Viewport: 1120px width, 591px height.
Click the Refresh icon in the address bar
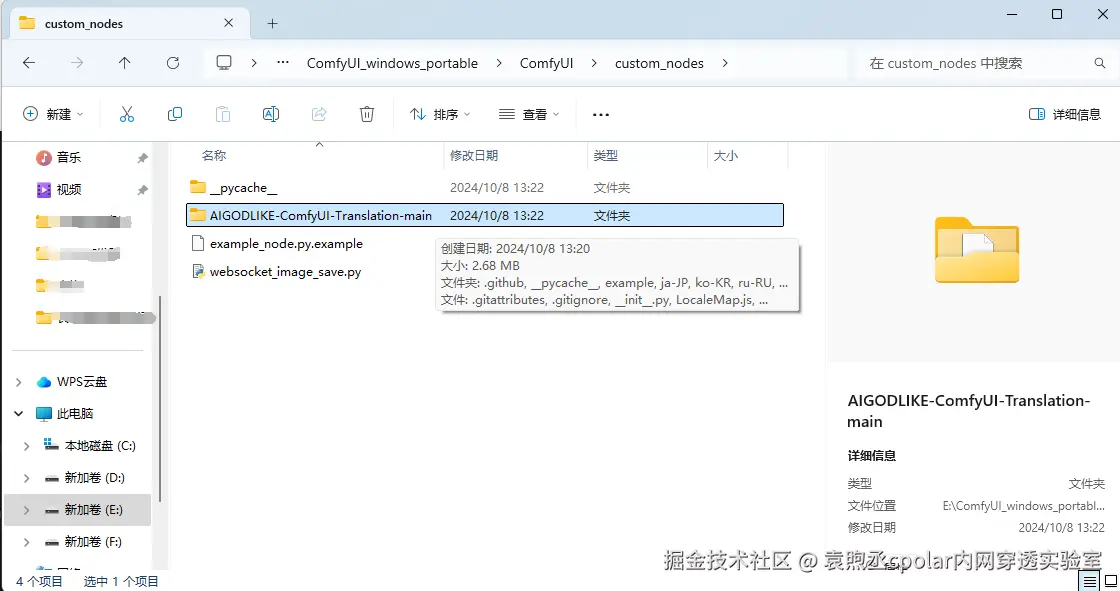point(173,62)
